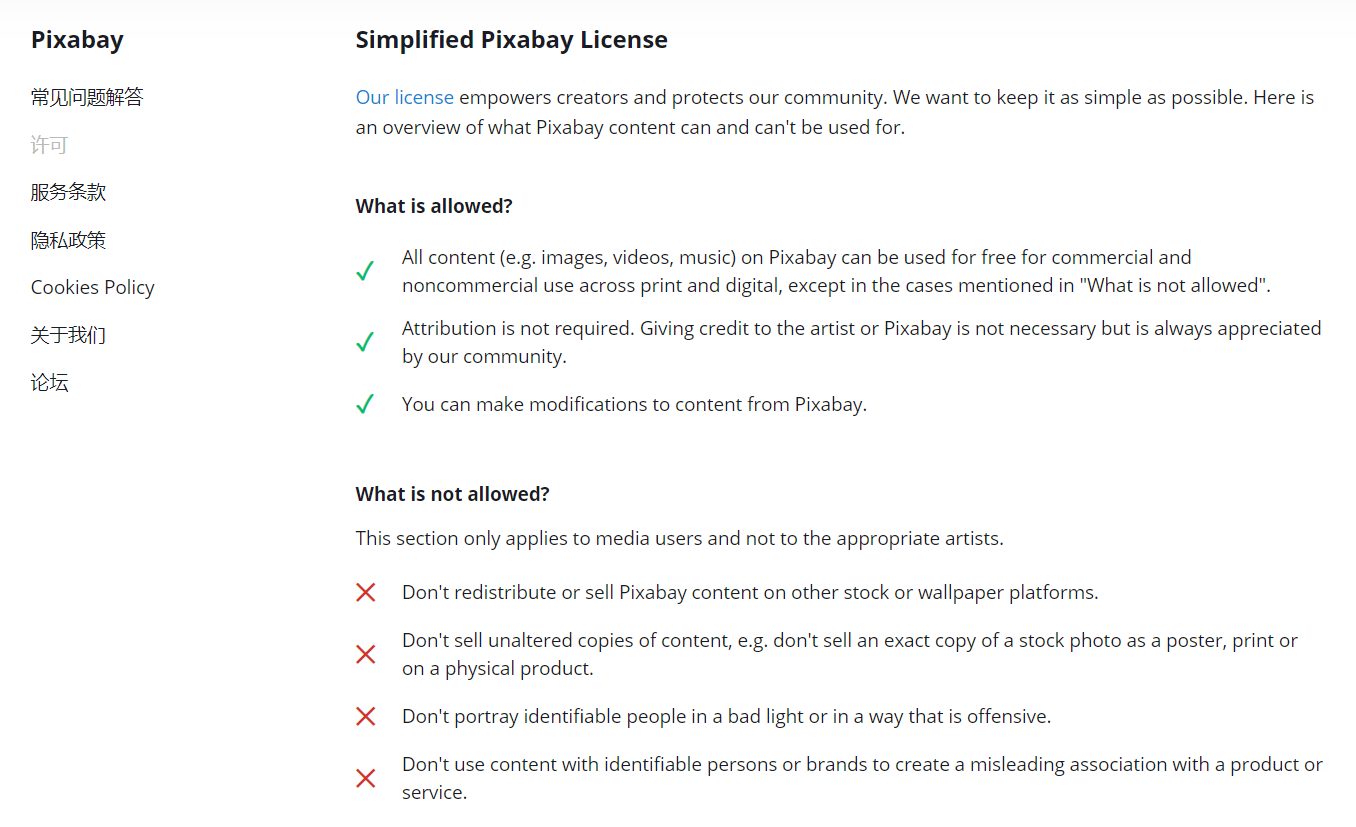Click the 'Simplified Pixabay License' title
Viewport: 1356px width, 827px height.
pyautogui.click(x=512, y=40)
